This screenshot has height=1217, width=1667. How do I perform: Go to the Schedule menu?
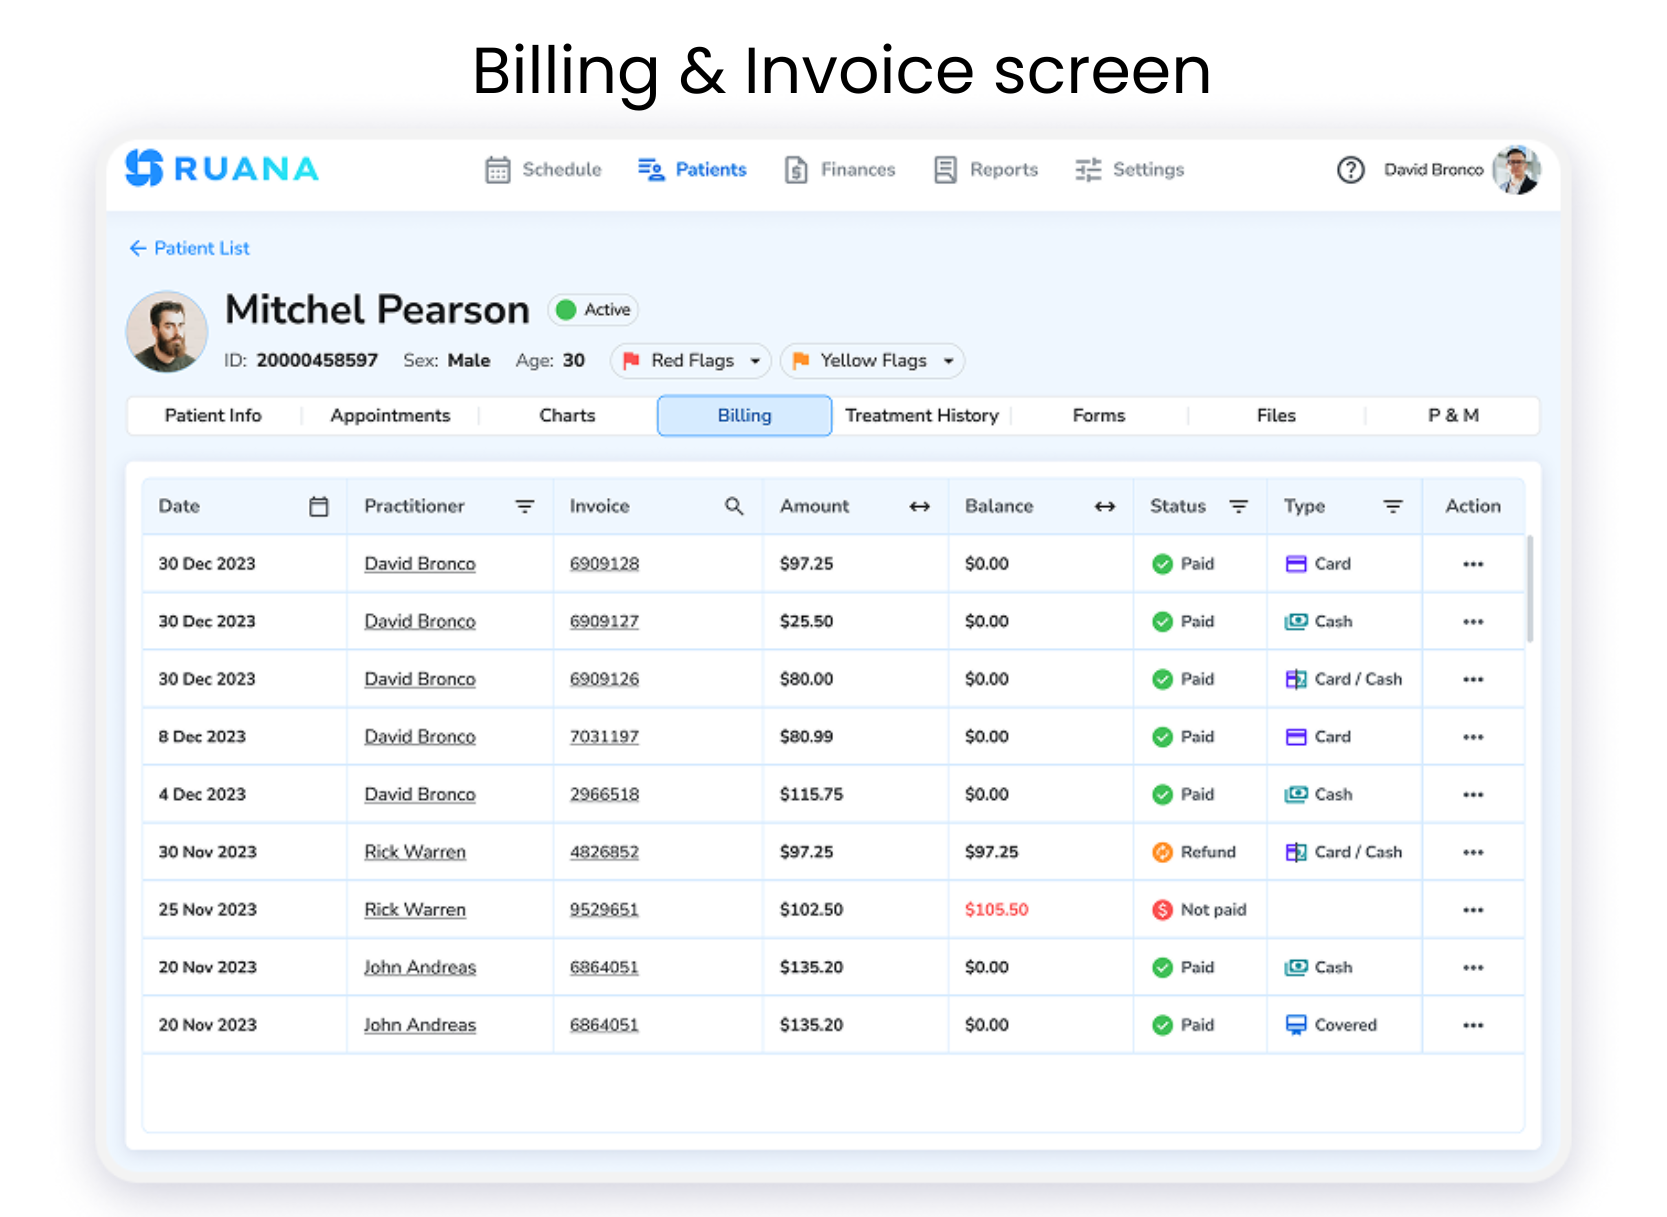click(x=543, y=170)
